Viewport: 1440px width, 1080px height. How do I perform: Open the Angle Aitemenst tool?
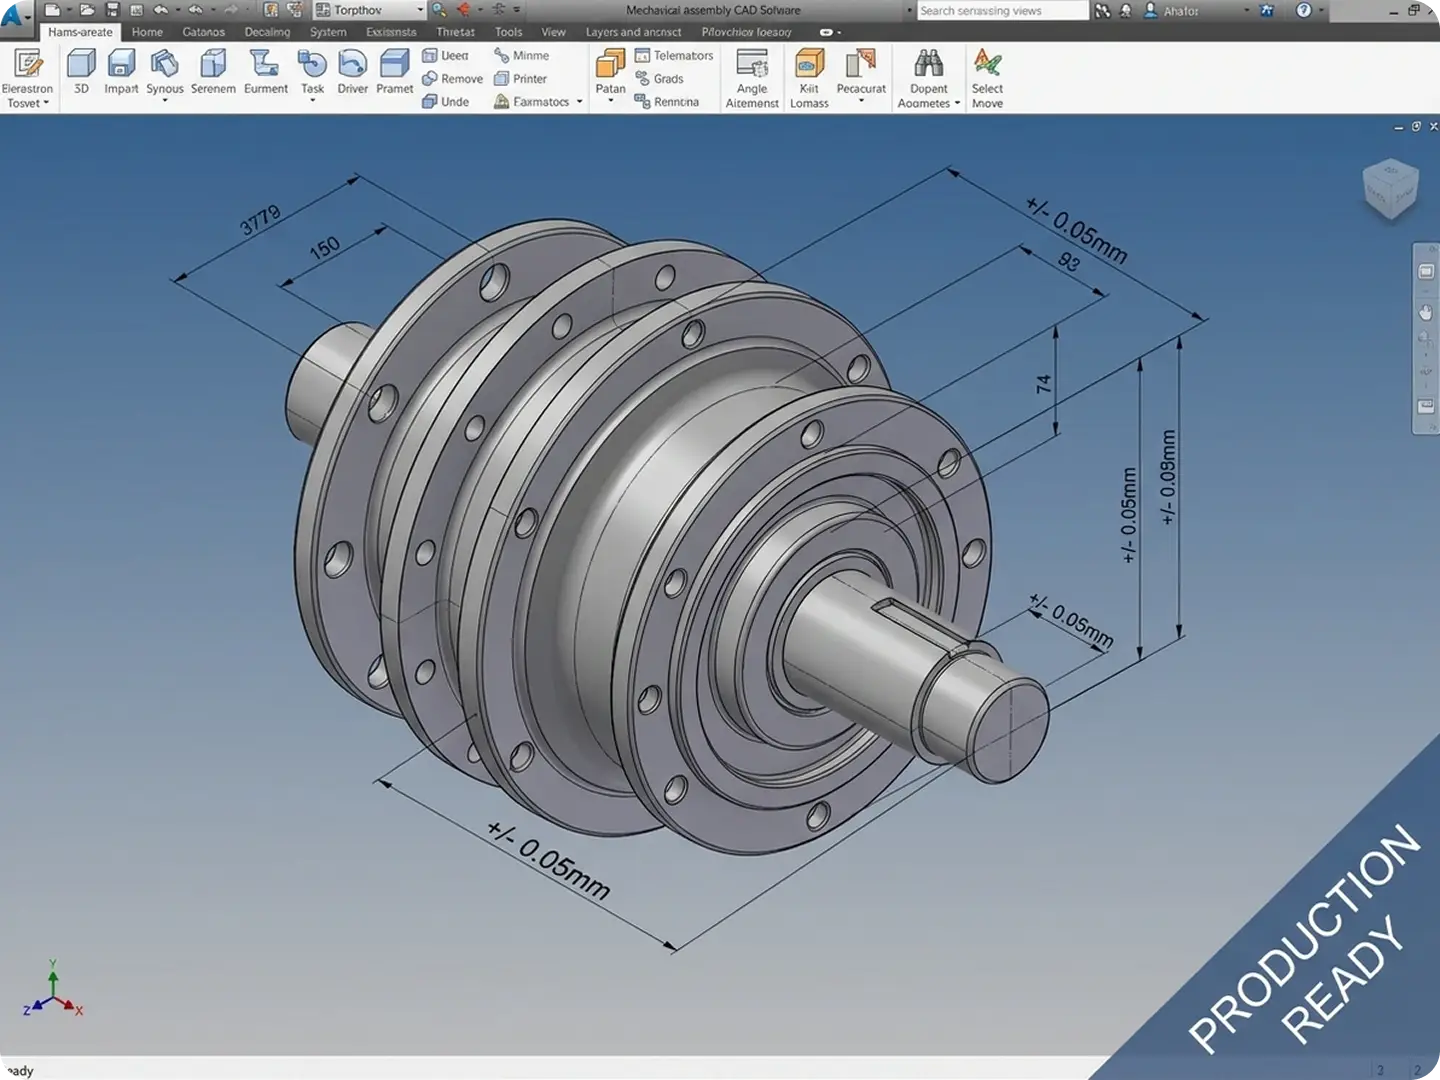[751, 75]
